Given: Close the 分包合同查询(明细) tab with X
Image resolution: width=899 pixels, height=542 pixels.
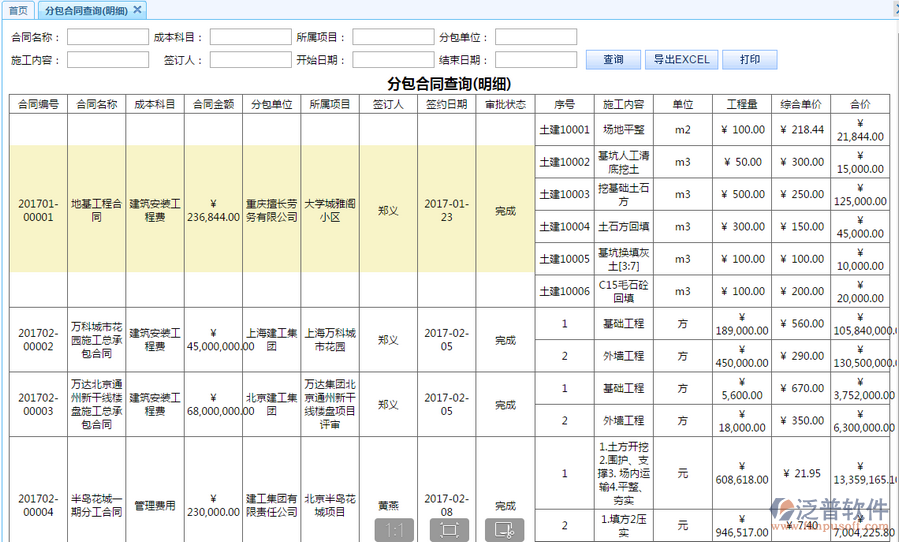Looking at the screenshot, I should (138, 9).
